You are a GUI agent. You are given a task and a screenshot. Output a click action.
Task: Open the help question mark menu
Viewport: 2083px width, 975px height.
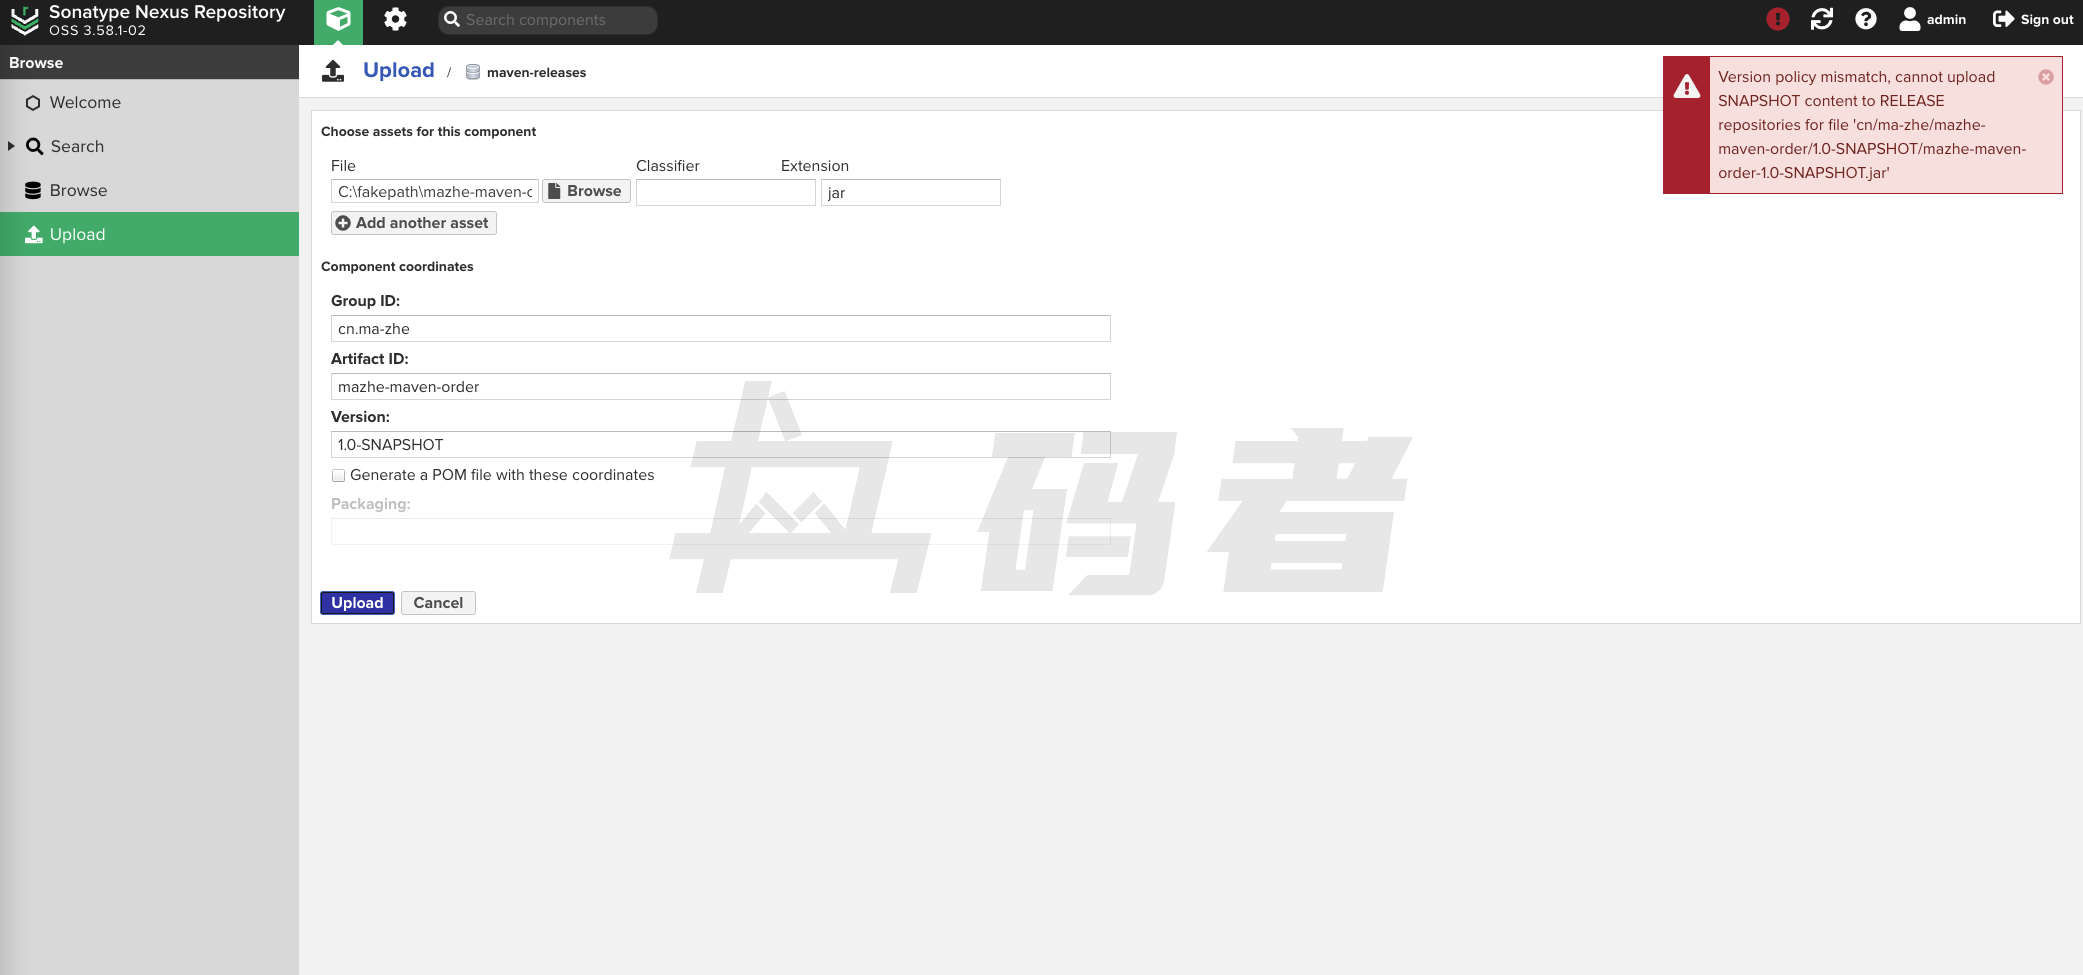click(1865, 19)
